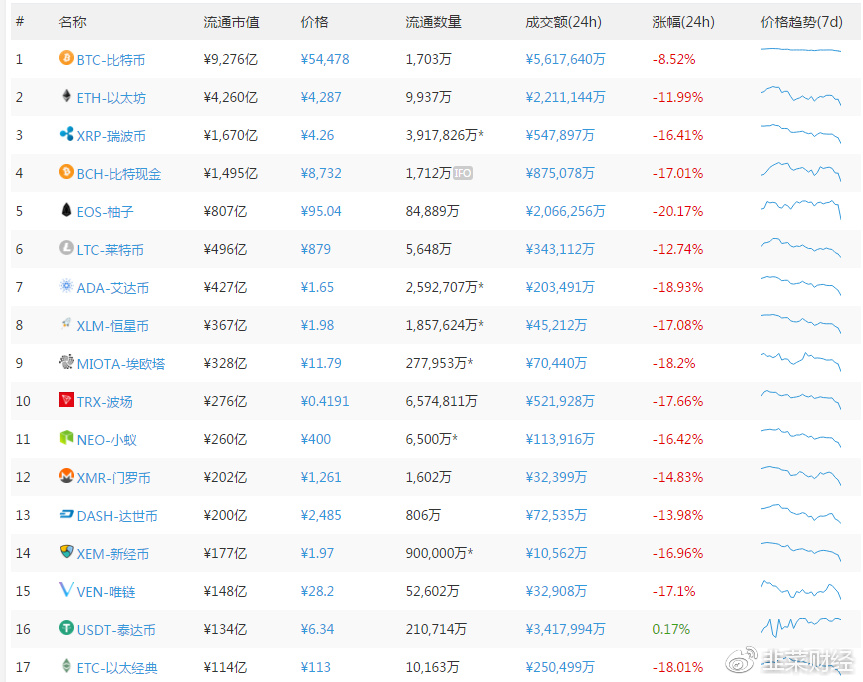
Task: Sort by 流通数量 column header
Action: pyautogui.click(x=433, y=22)
